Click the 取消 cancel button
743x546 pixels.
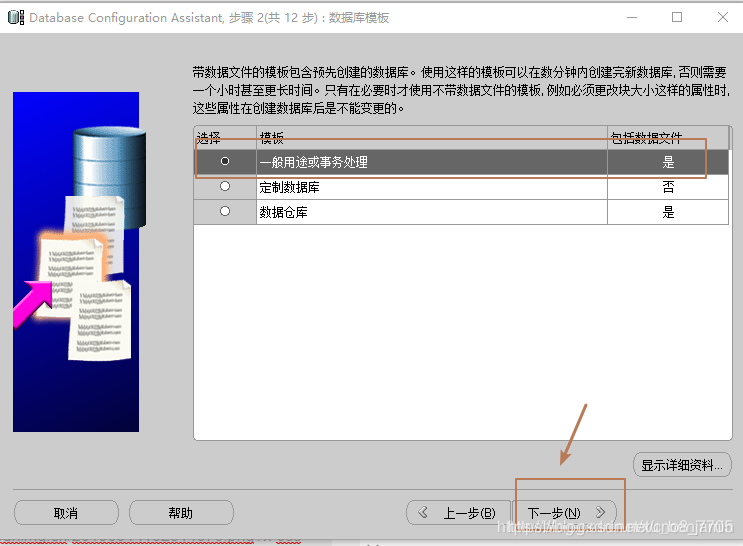(66, 512)
